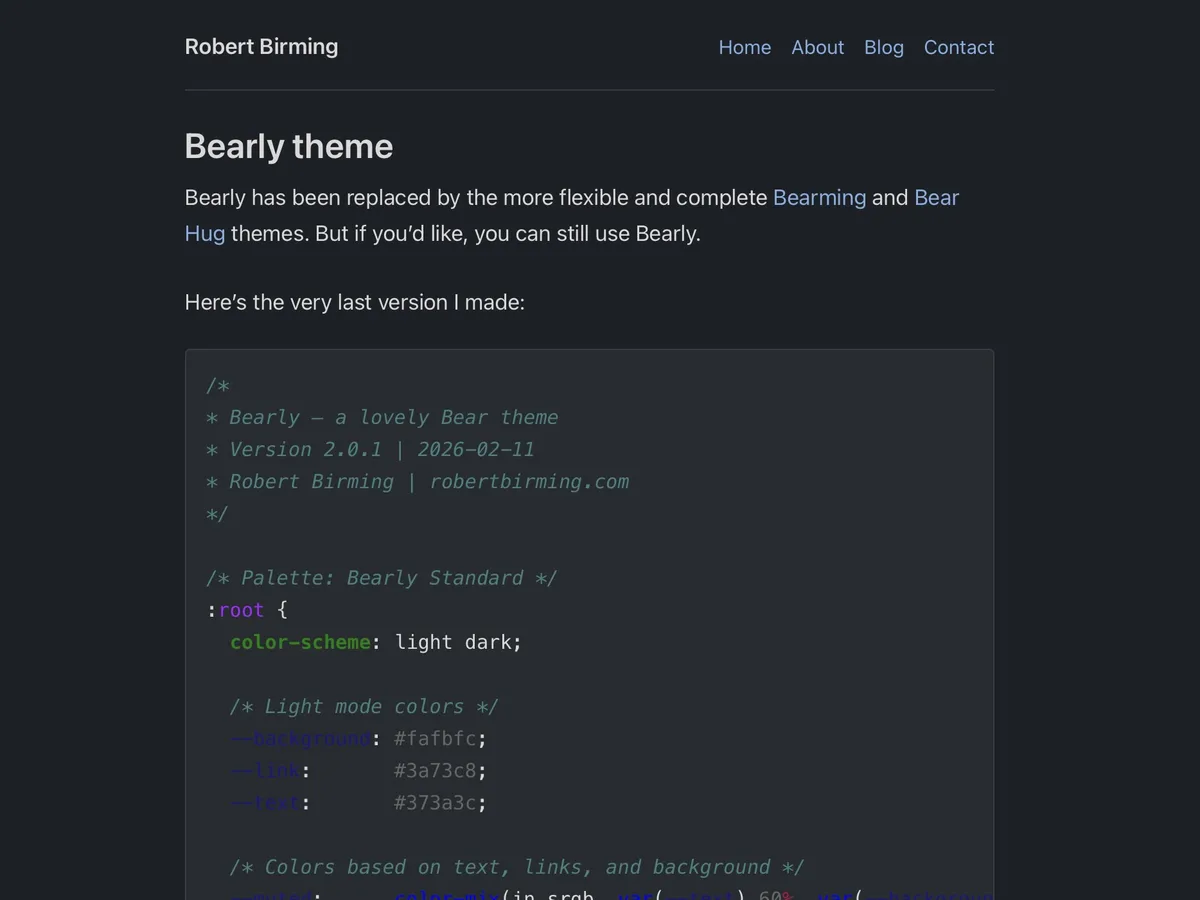Open the Home navigation link

744,47
